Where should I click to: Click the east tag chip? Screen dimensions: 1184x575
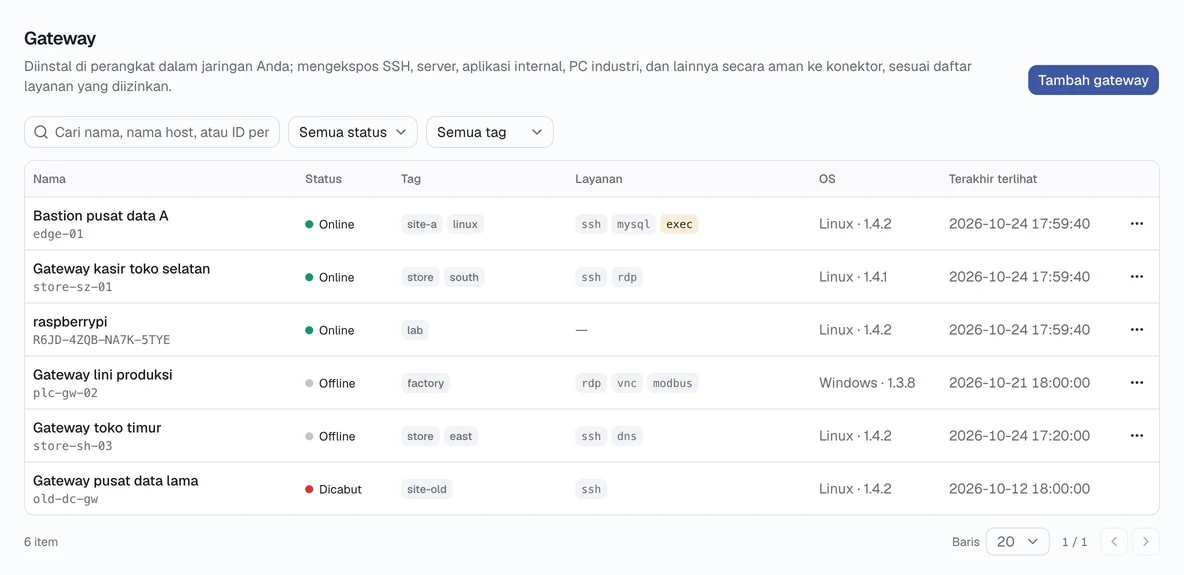pos(461,436)
